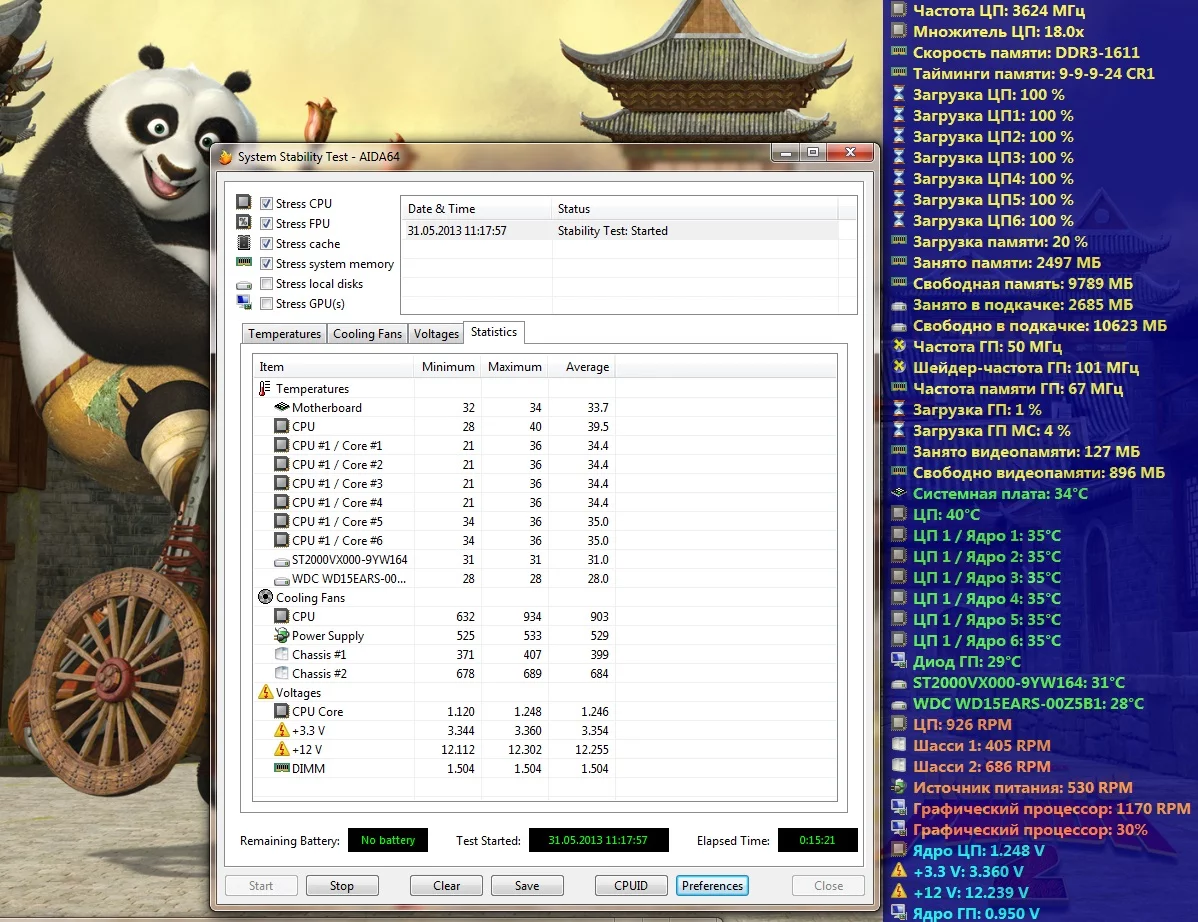Viewport: 1198px width, 922px height.
Task: Click the FPU icon beside Stress FPU
Action: coord(244,222)
